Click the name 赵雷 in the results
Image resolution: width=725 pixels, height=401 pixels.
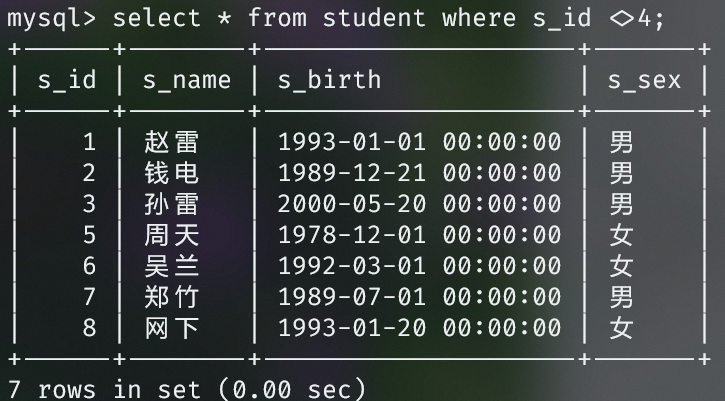tap(172, 143)
